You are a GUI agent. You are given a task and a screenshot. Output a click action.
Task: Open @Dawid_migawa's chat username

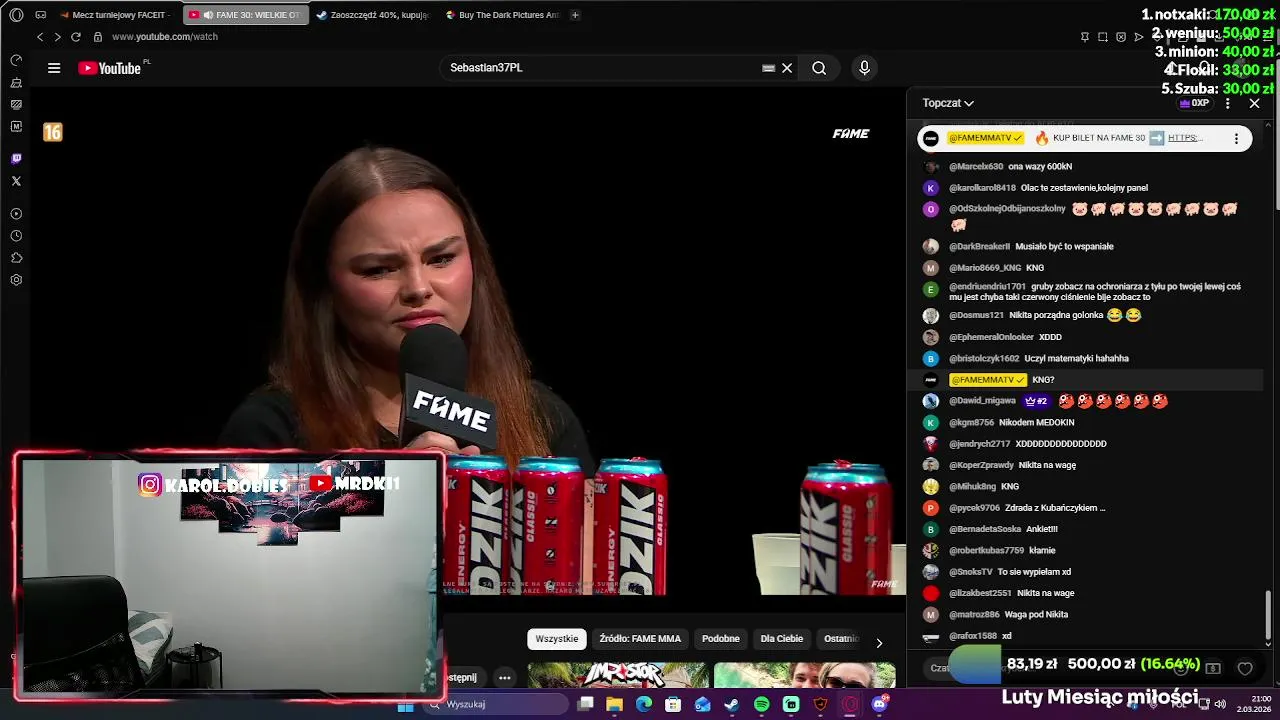click(x=982, y=401)
